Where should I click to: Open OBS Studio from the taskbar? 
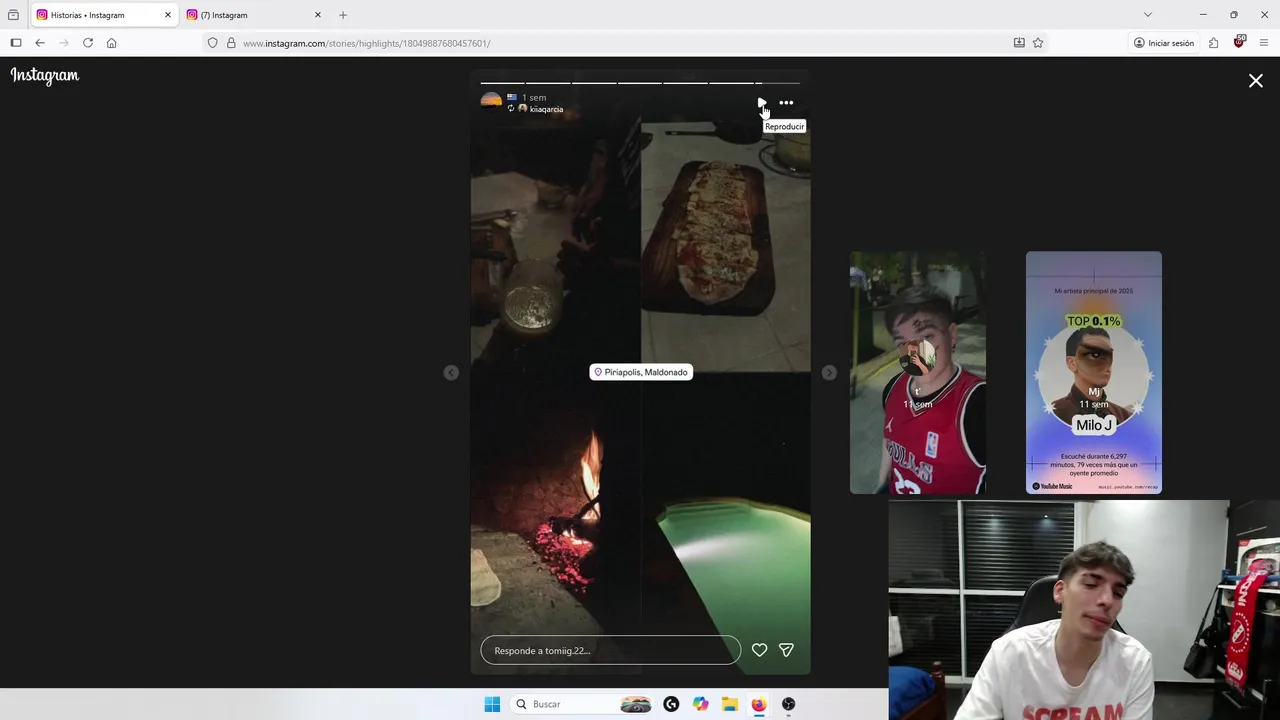[x=788, y=704]
